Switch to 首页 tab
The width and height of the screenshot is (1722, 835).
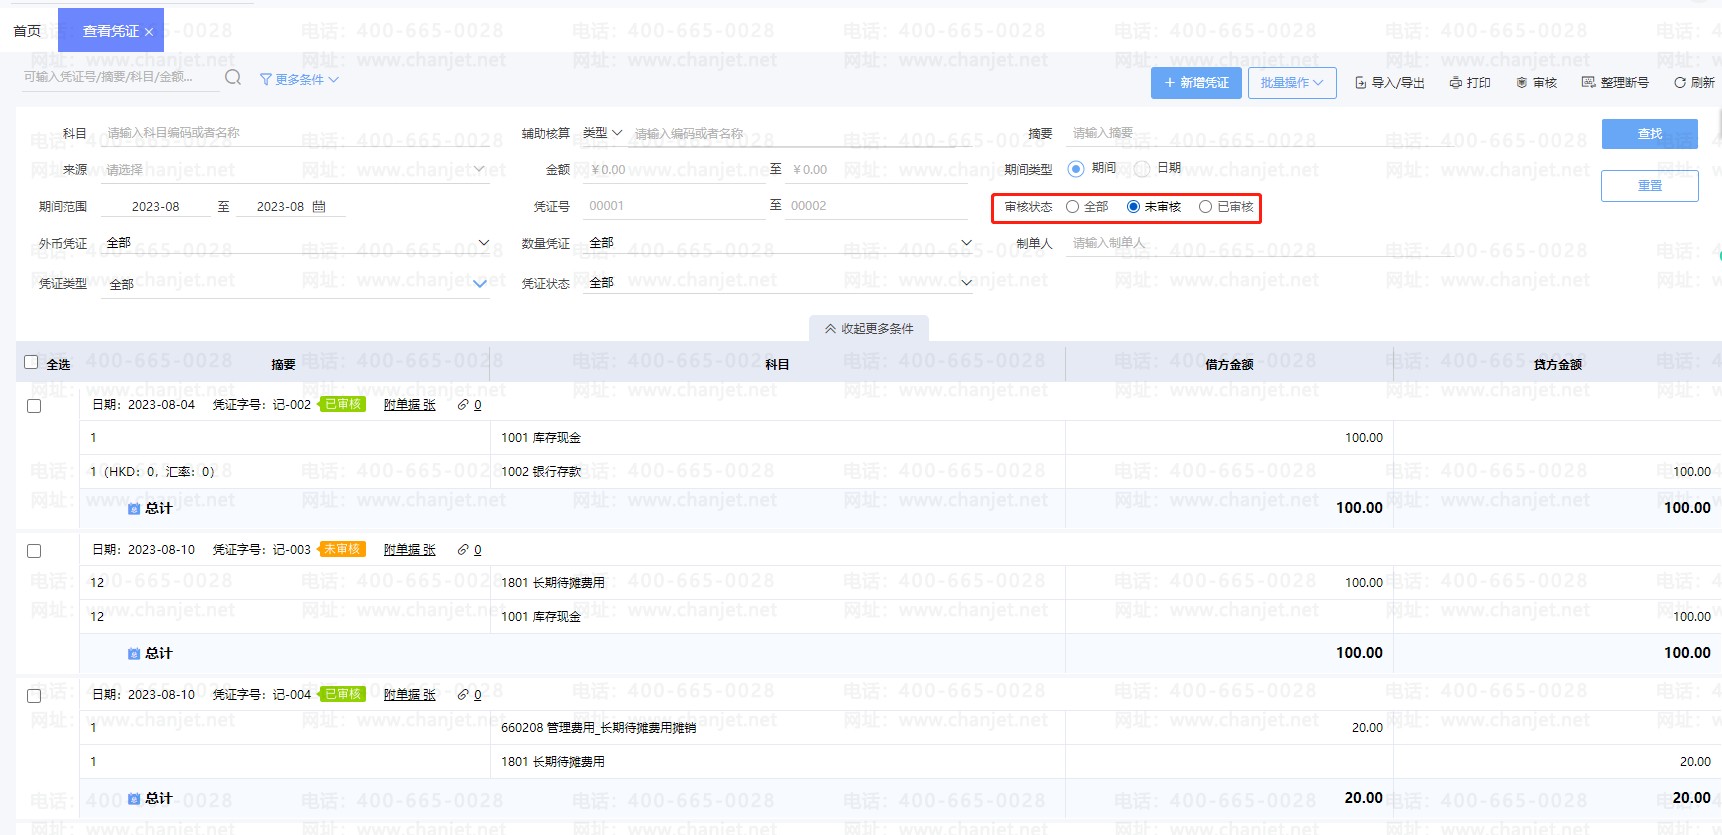[x=27, y=31]
